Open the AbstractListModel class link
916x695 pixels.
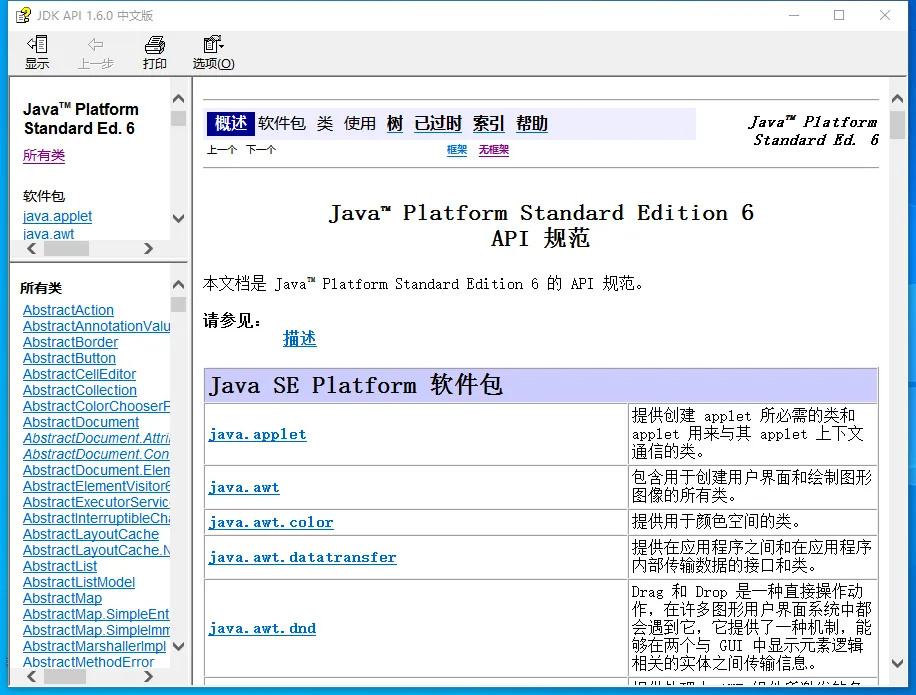pos(79,582)
